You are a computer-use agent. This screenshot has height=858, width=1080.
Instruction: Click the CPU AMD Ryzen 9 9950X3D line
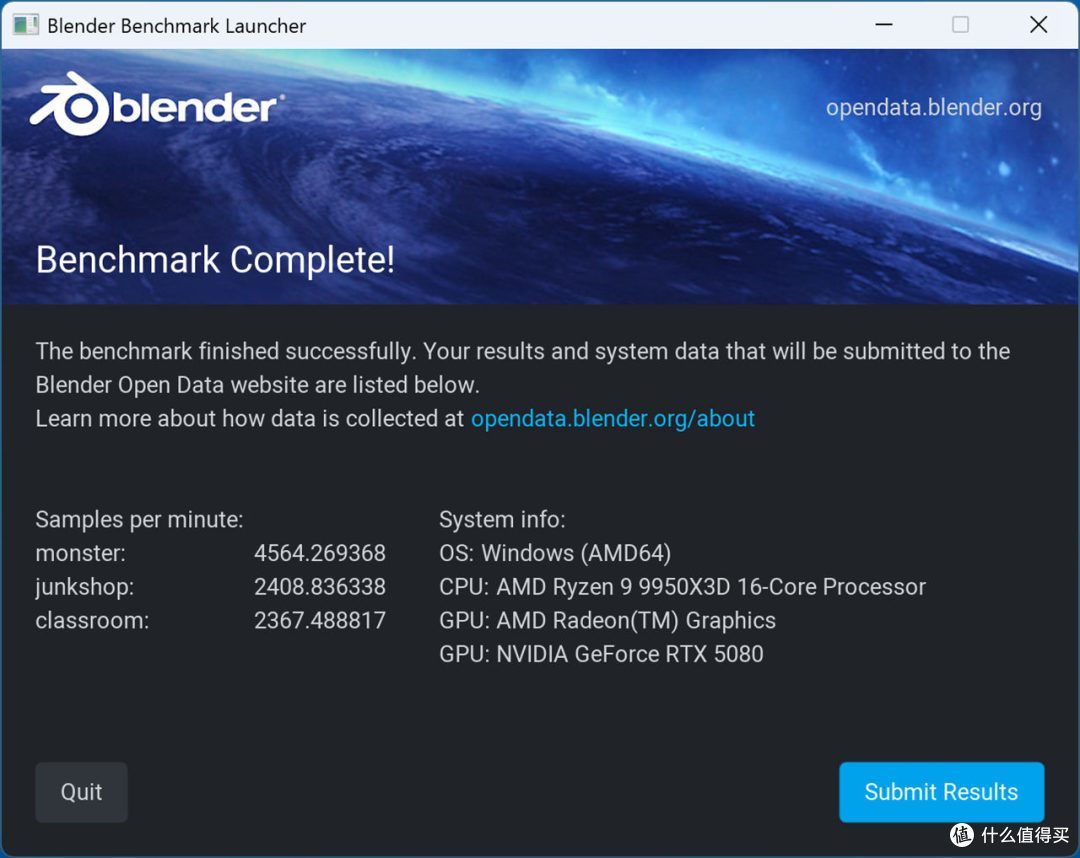click(x=683, y=587)
